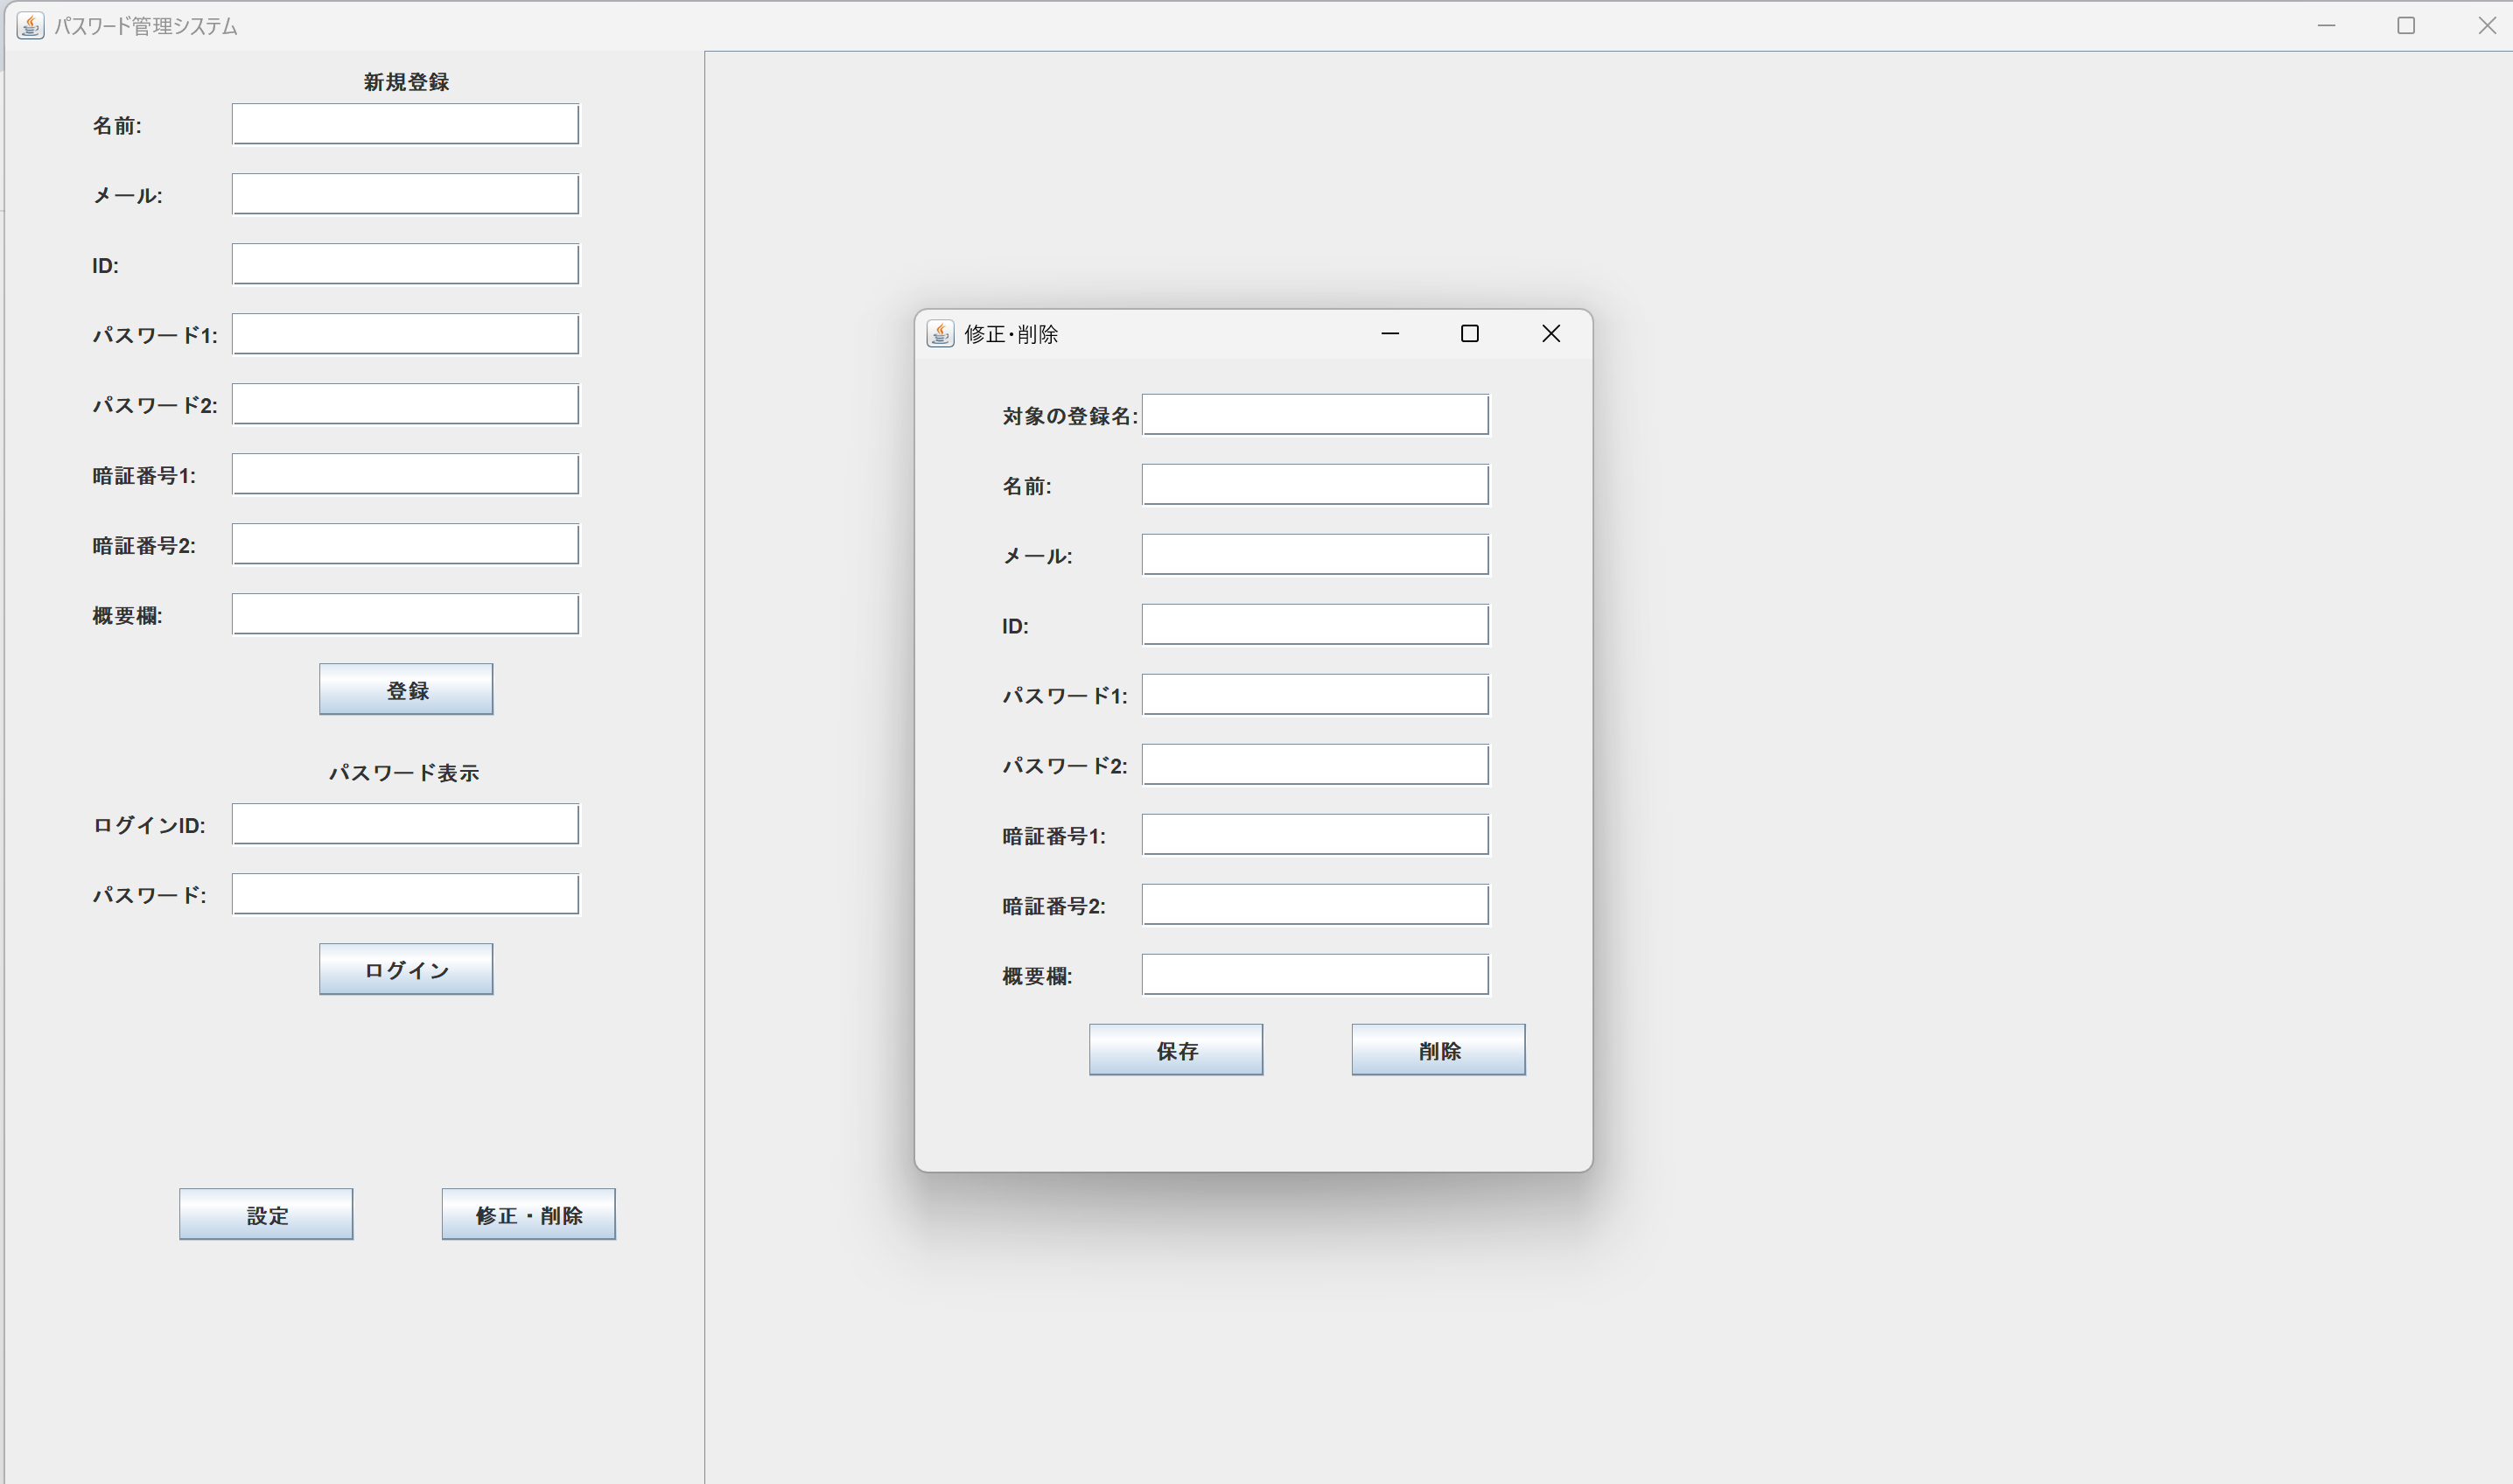Minimize the 修正･削除 dialog window
The width and height of the screenshot is (2513, 1484).
pyautogui.click(x=1389, y=334)
